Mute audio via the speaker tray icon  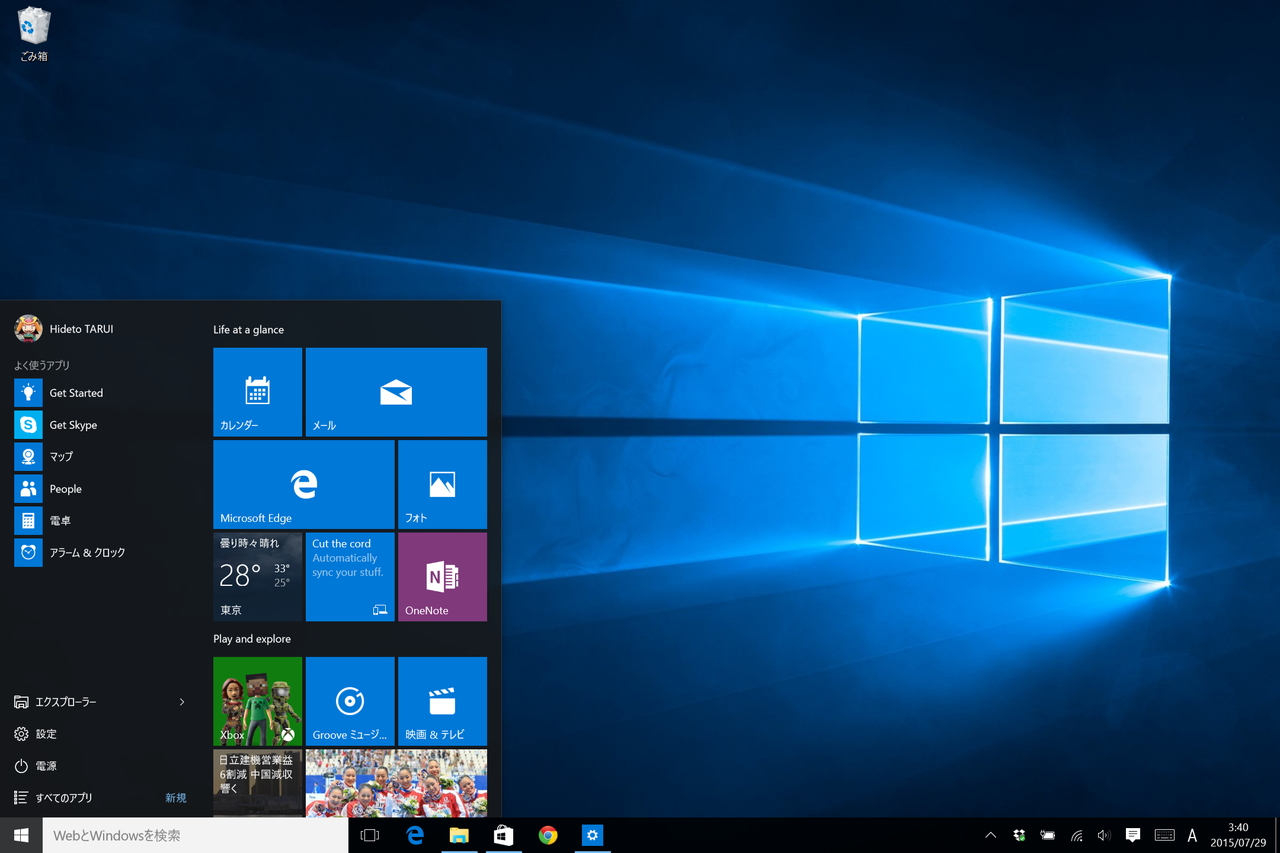click(1104, 835)
